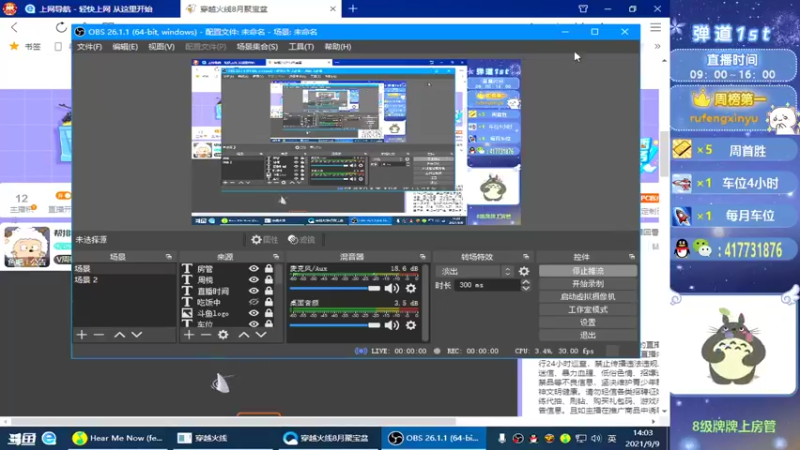Refresh the browser page behind OBS
Viewport: 800px width, 450px height.
[61, 28]
